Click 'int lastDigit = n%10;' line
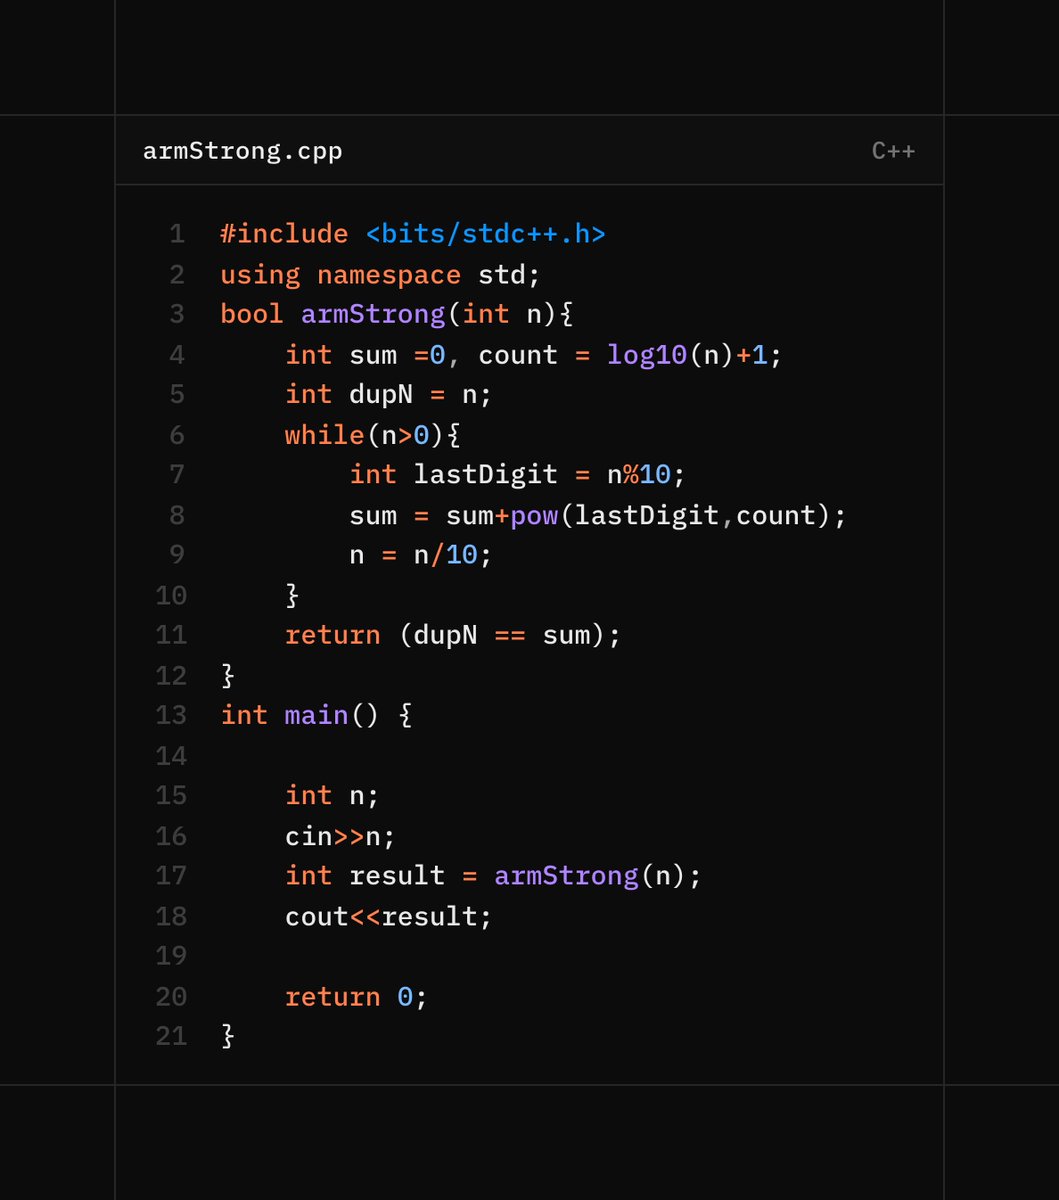The image size is (1059, 1200). [518, 474]
